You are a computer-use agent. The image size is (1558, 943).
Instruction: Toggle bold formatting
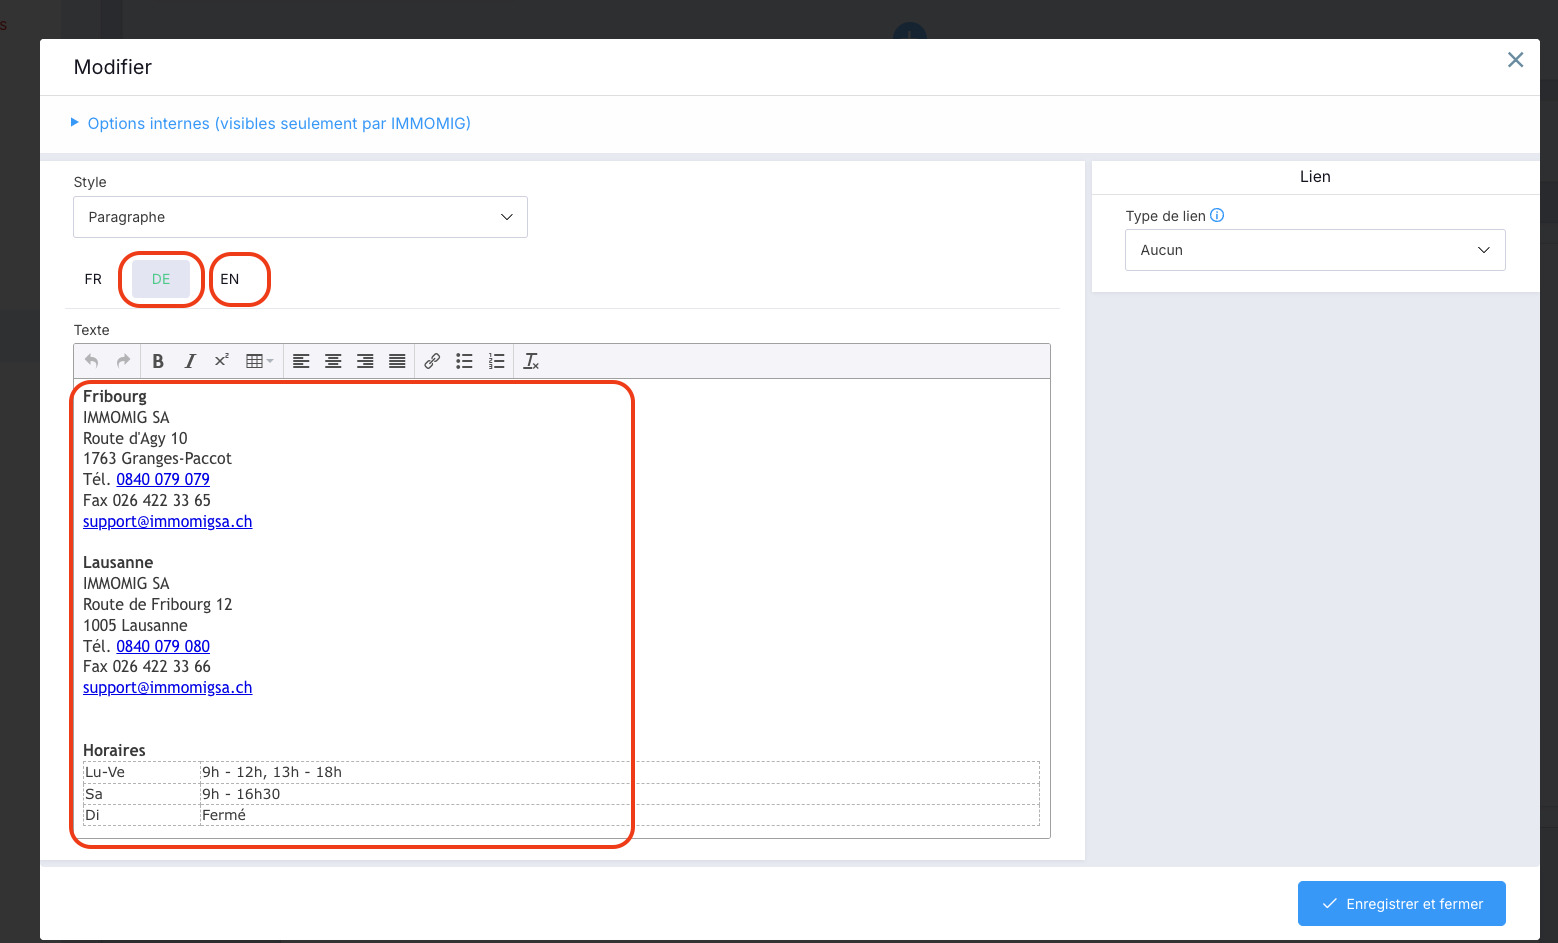[x=158, y=361]
